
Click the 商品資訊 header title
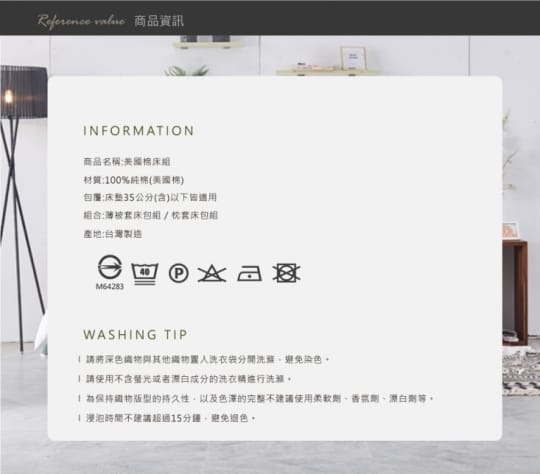[159, 21]
